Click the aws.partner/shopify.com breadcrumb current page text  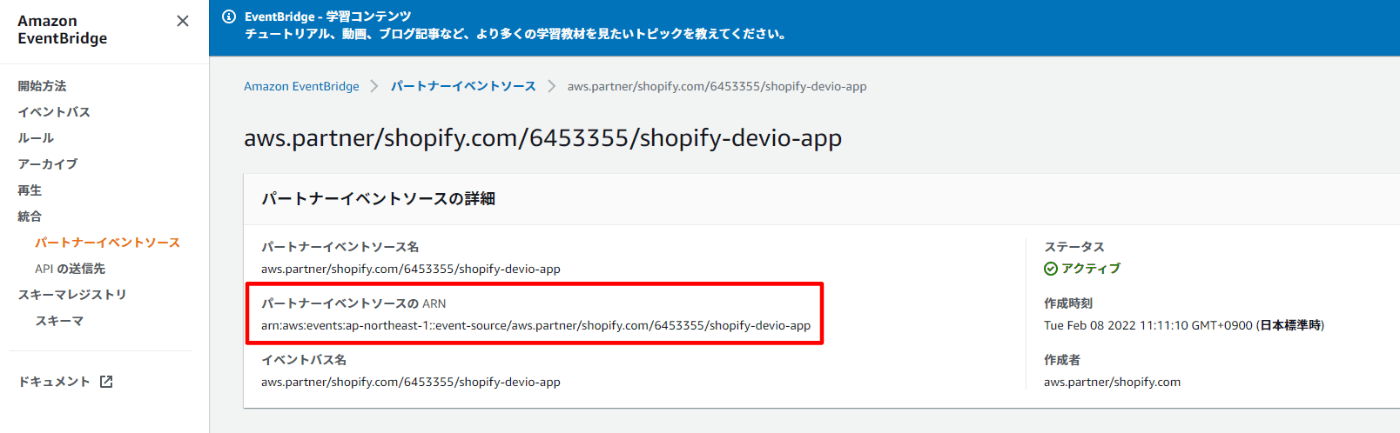pyautogui.click(x=717, y=87)
